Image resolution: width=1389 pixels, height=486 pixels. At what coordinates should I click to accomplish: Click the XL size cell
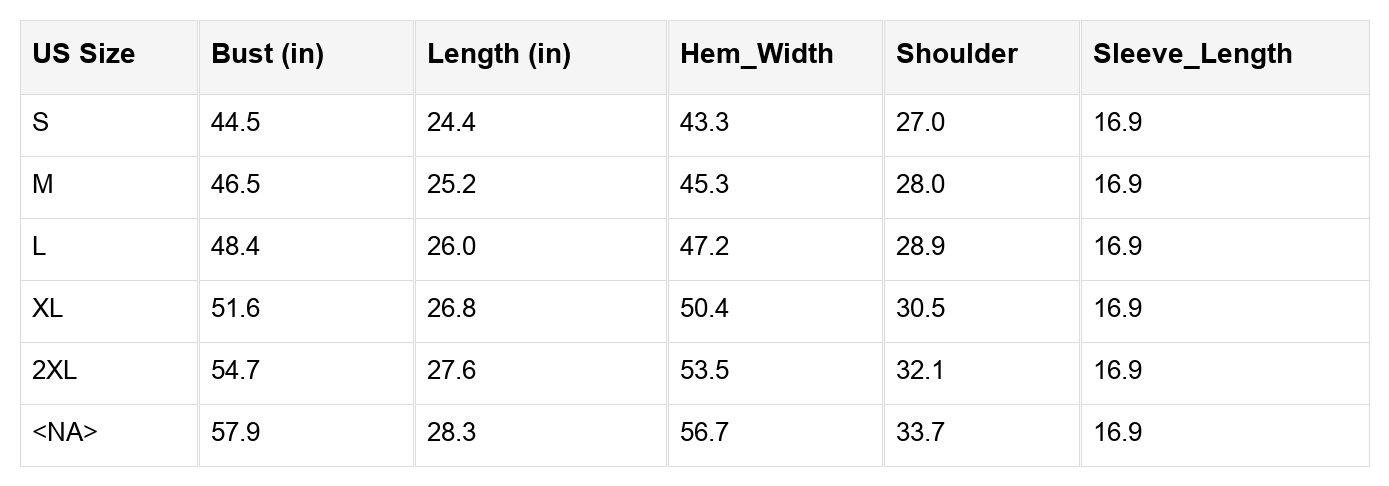pos(47,309)
